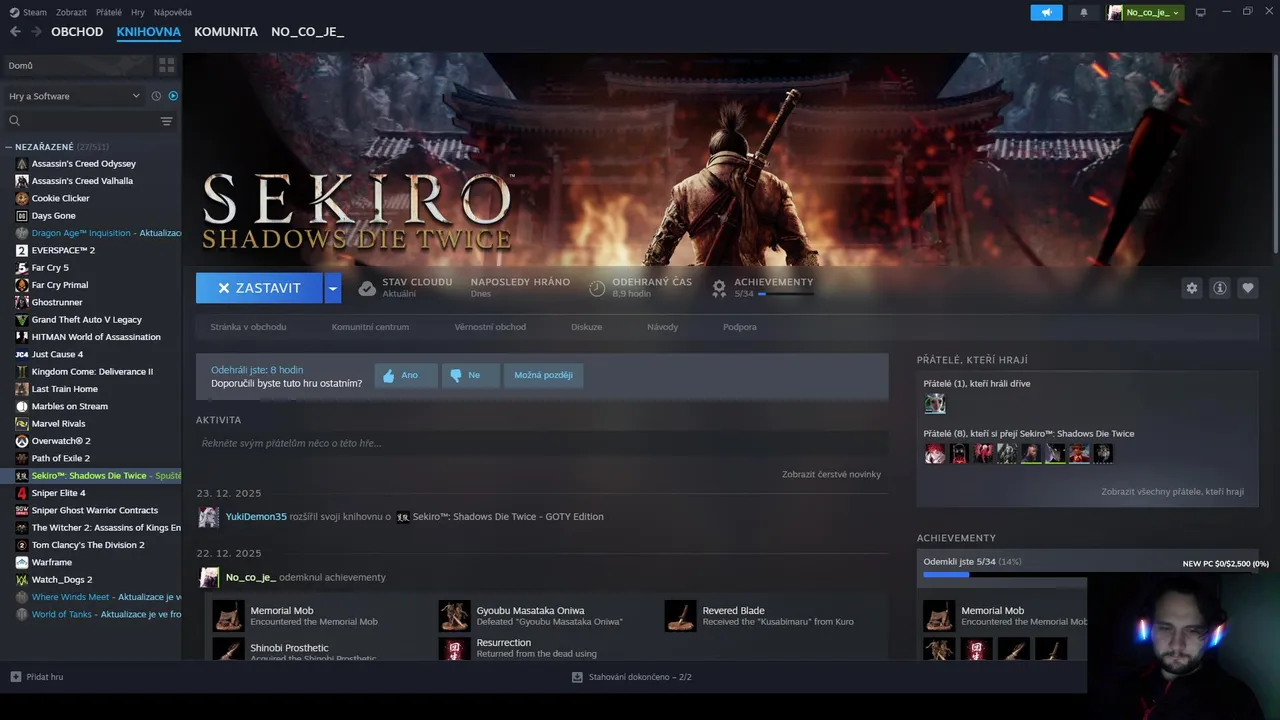Click header achievements progress bar 5/34
This screenshot has width=1280, height=720.
pyautogui.click(x=785, y=294)
